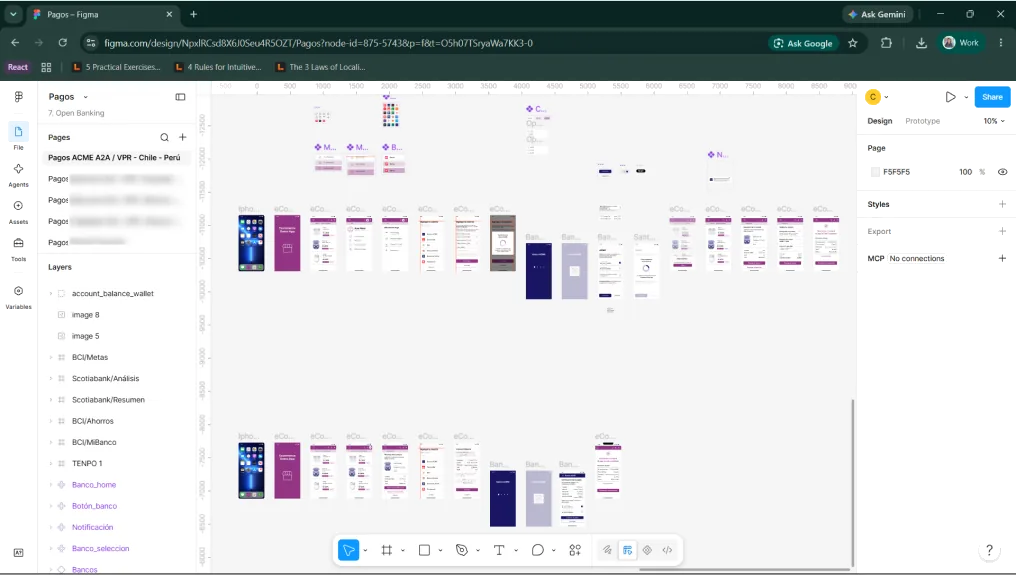Viewport: 1016px width, 575px height.
Task: Select the Frame tool
Action: tap(387, 550)
